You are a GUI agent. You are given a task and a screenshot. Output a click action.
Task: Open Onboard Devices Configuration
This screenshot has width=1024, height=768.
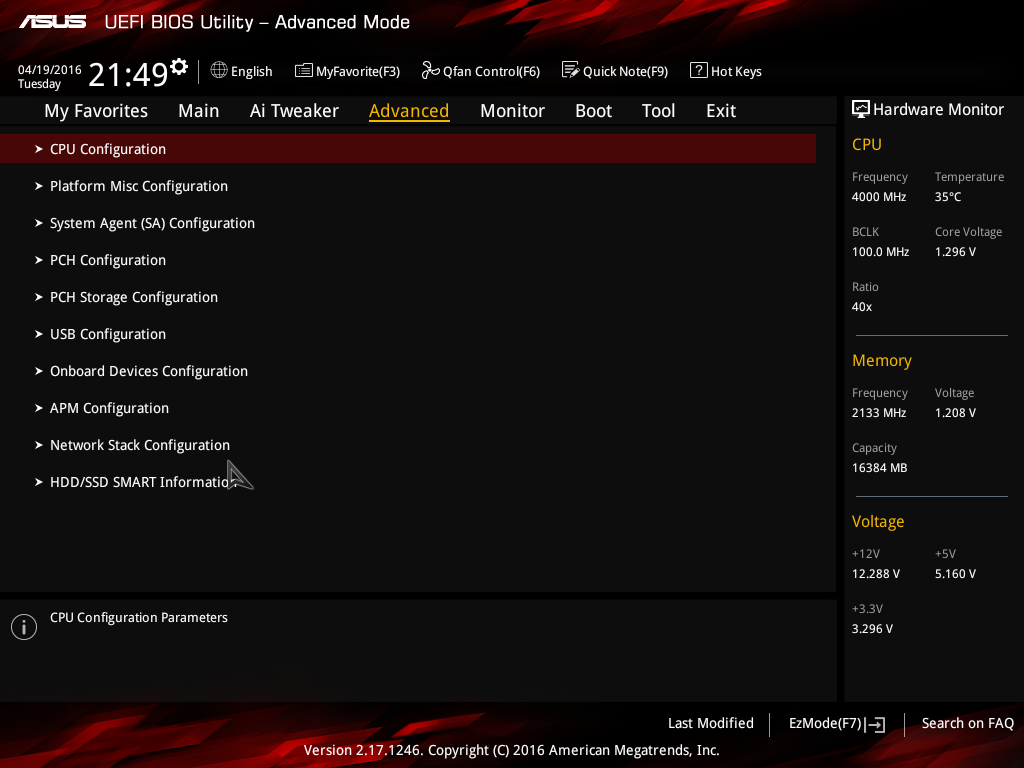(x=408, y=371)
